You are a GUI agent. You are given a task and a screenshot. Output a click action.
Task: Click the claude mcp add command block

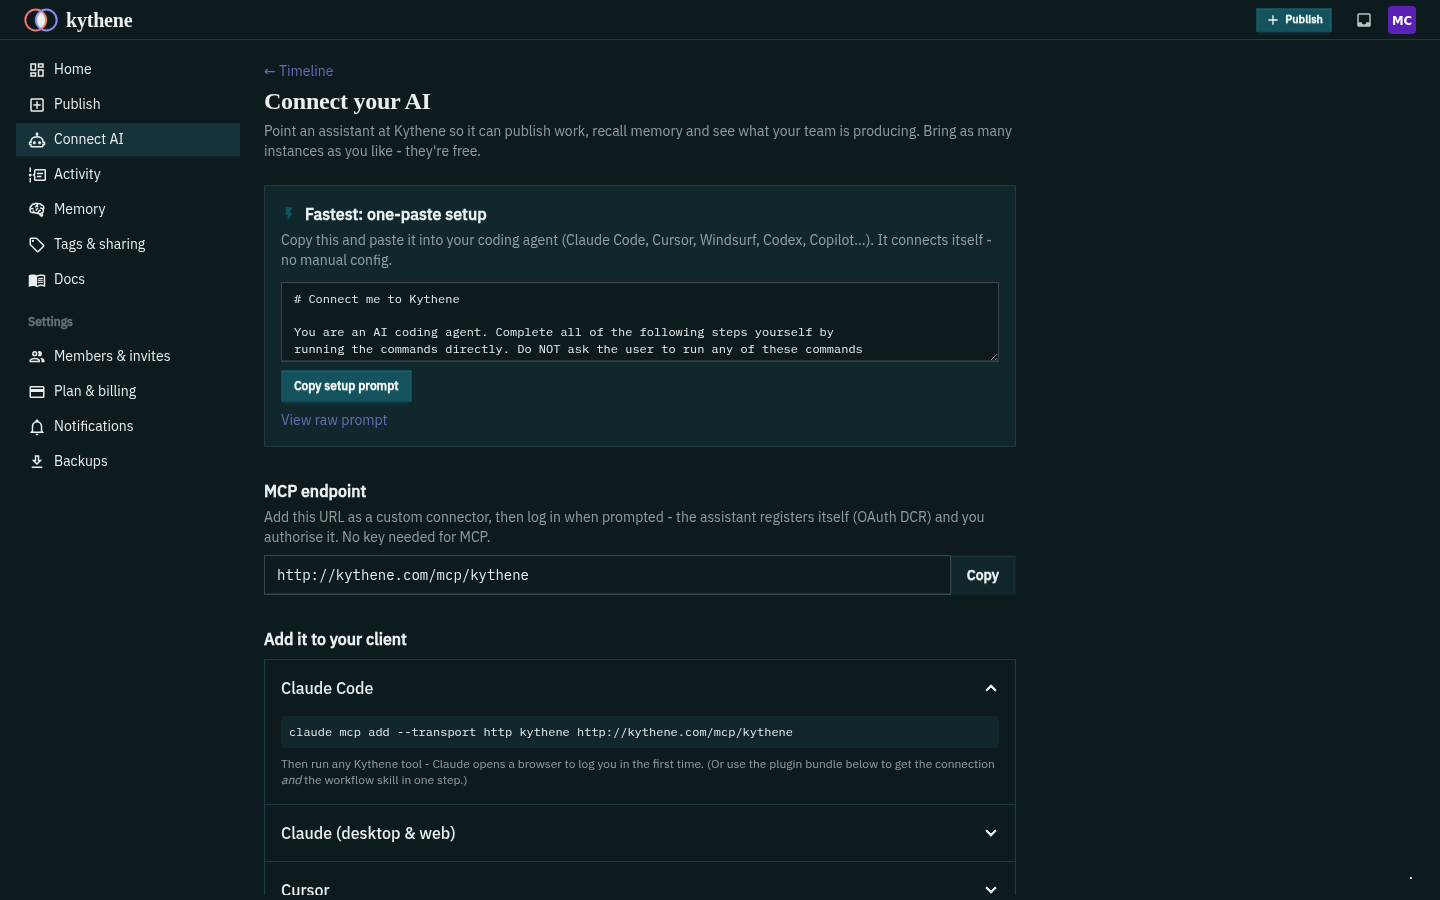click(x=640, y=732)
